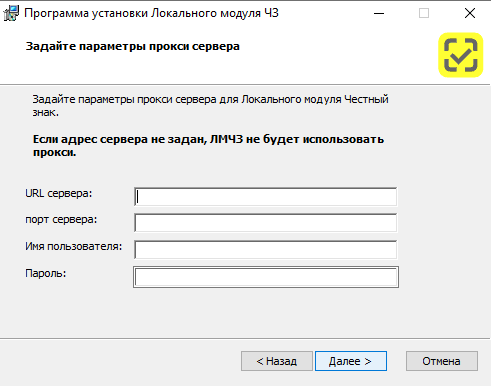Viewport: 491px width, 386px height.
Task: Activate the Имя пользователя input field
Action: 266,250
